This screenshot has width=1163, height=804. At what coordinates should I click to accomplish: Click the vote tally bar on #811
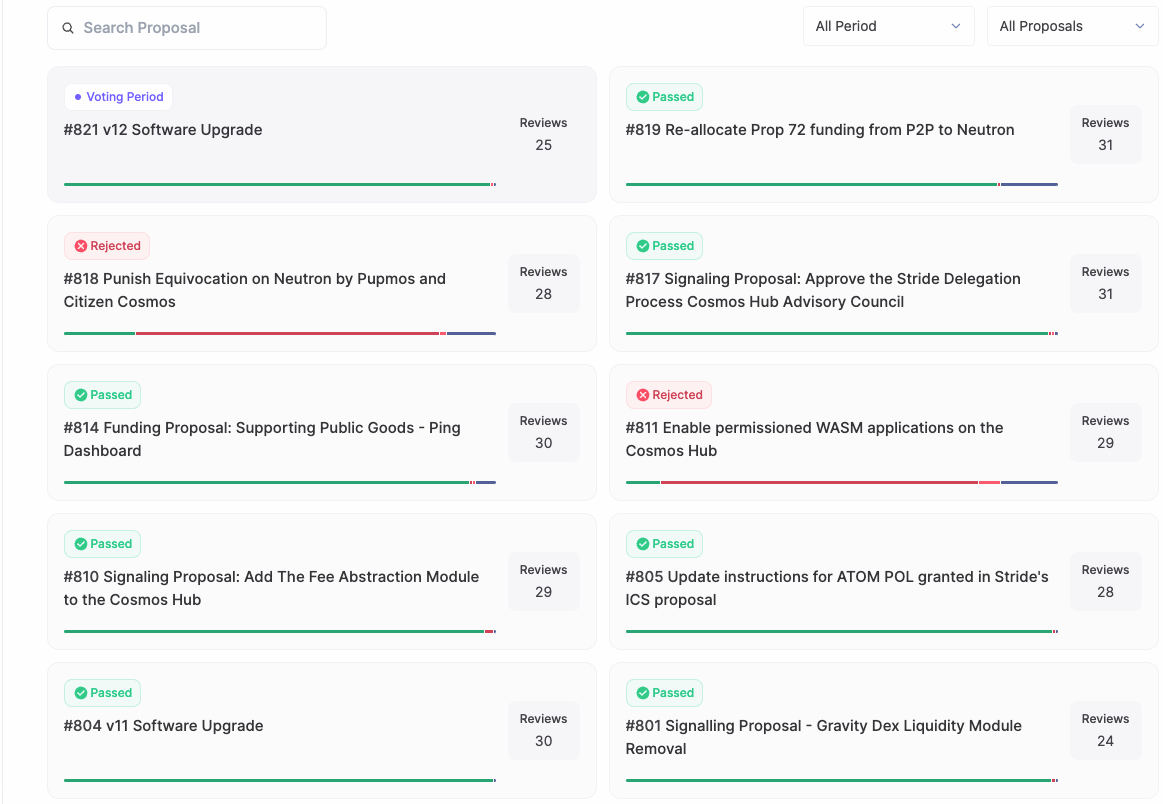tap(842, 483)
